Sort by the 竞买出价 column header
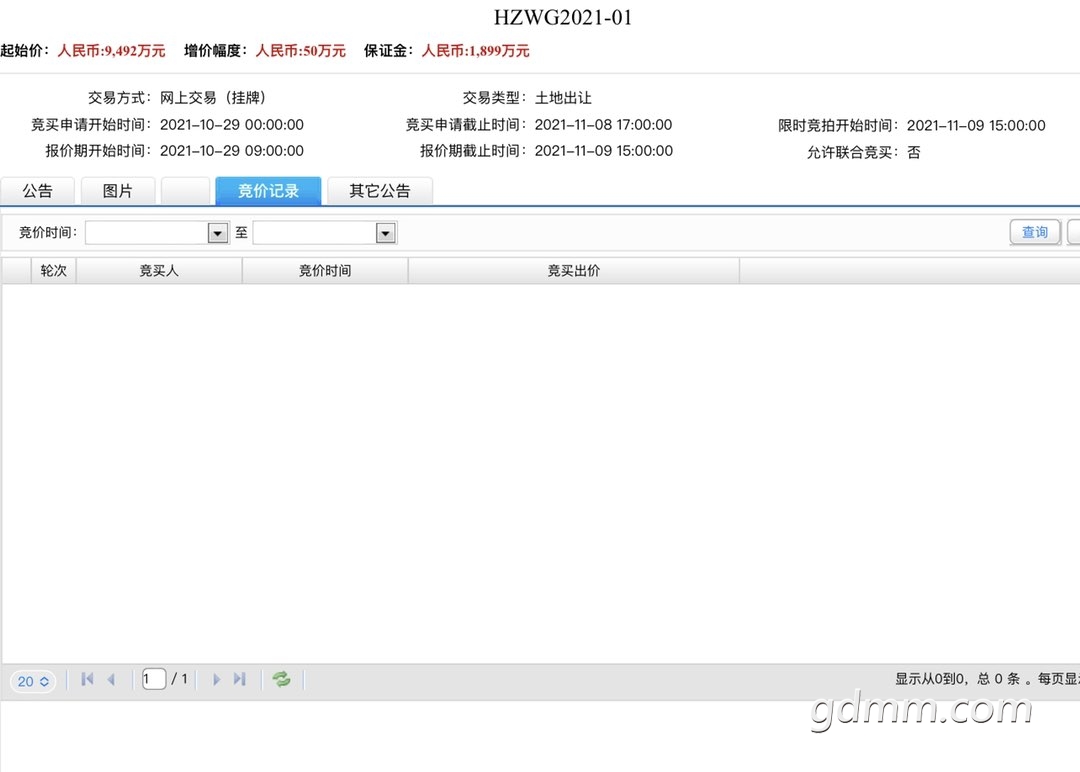Viewport: 1080px width, 772px height. (x=574, y=271)
